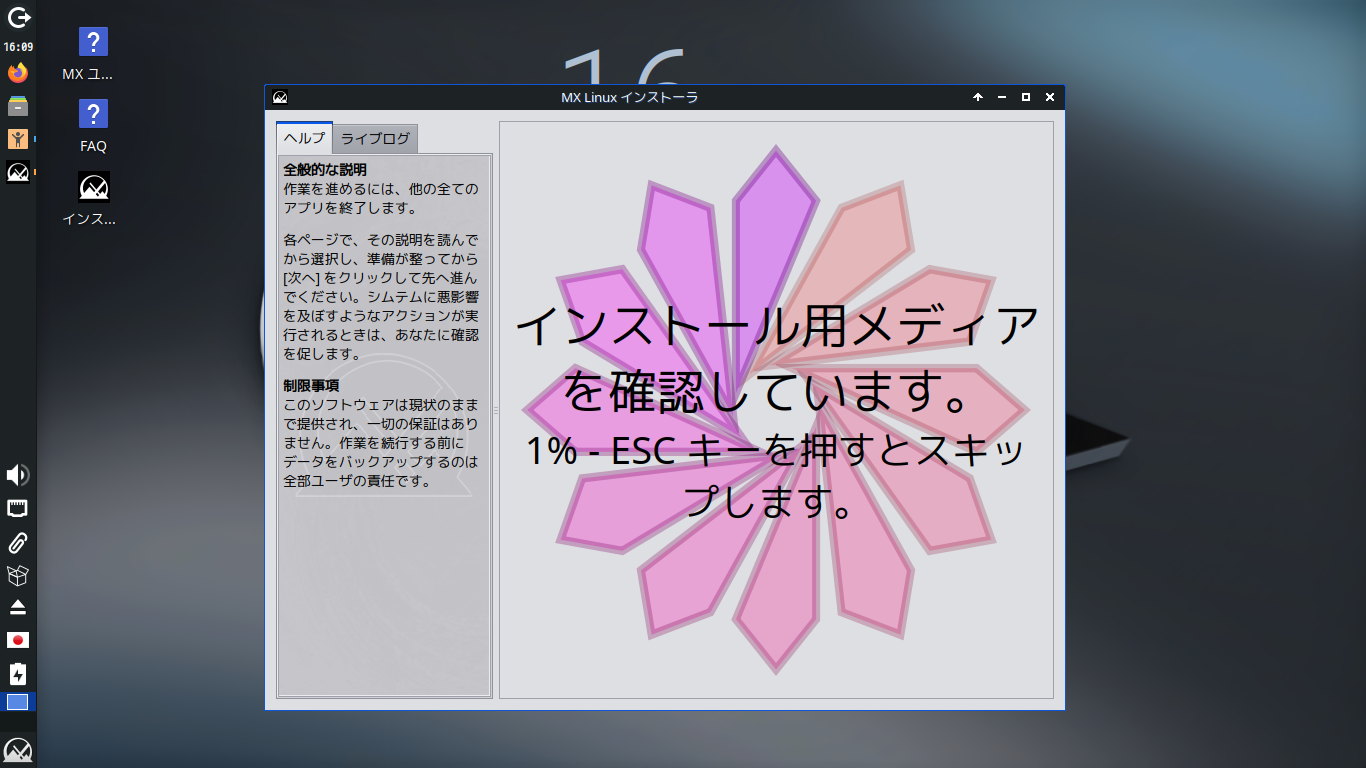The image size is (1366, 768).
Task: Click the workspace pager in the panel
Action: tap(18, 702)
